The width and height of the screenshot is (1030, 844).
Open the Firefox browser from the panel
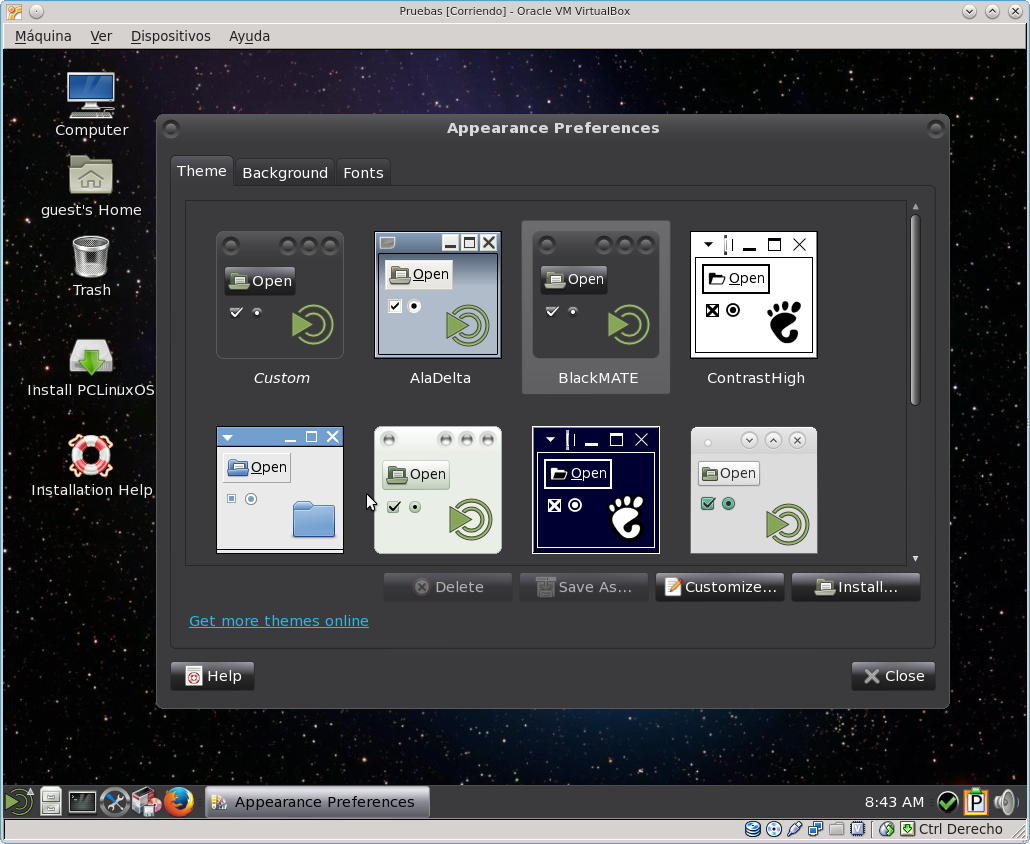(179, 801)
